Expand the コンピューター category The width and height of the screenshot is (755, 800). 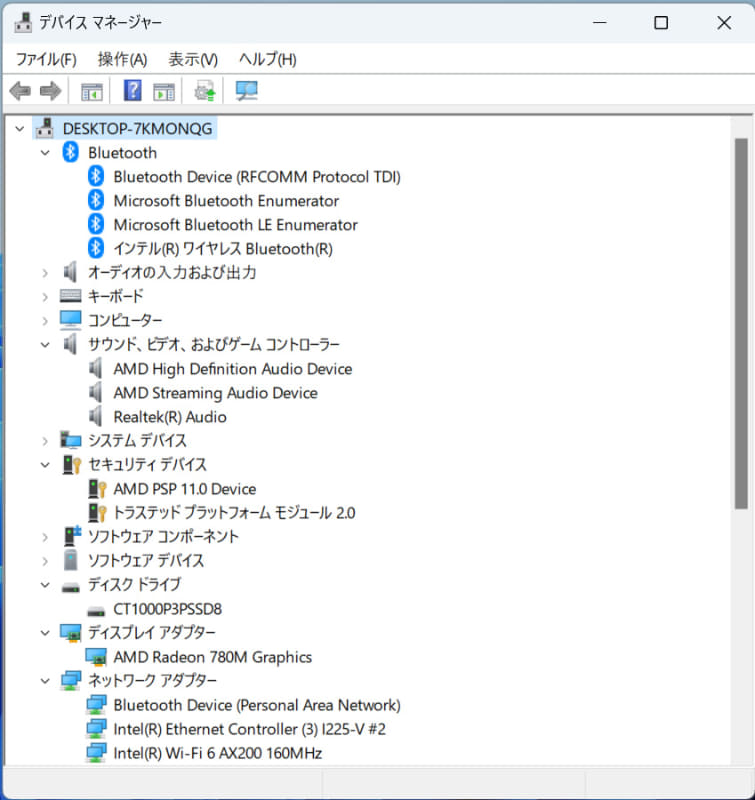tap(45, 321)
